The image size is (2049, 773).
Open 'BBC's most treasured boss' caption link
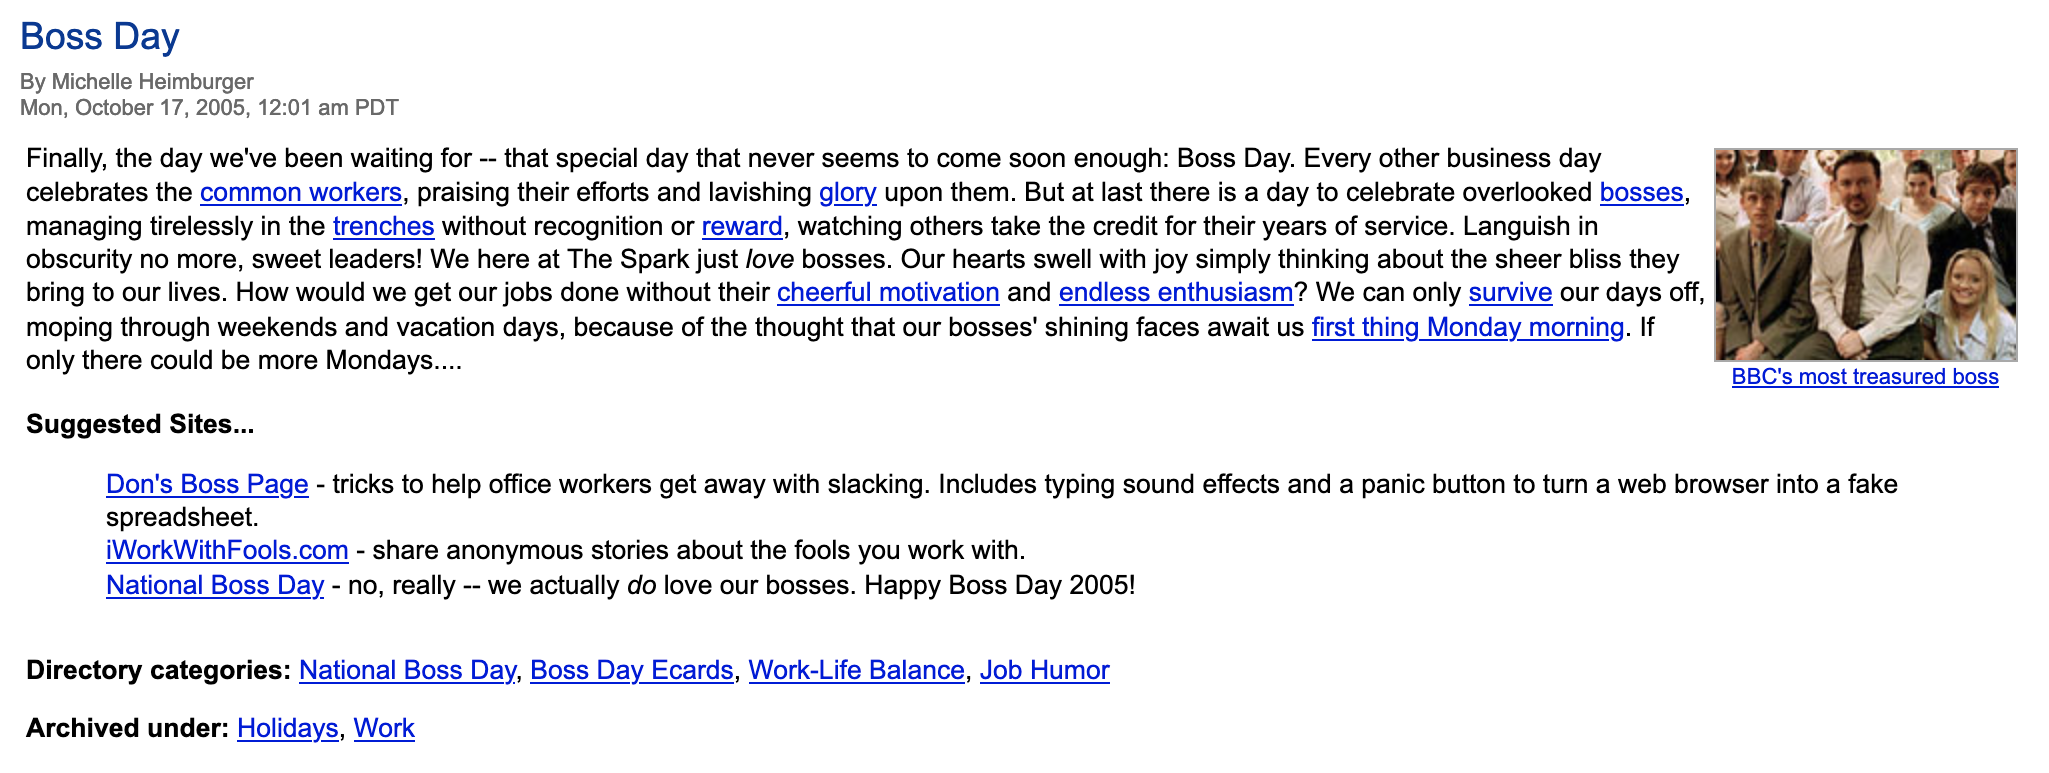point(1865,377)
